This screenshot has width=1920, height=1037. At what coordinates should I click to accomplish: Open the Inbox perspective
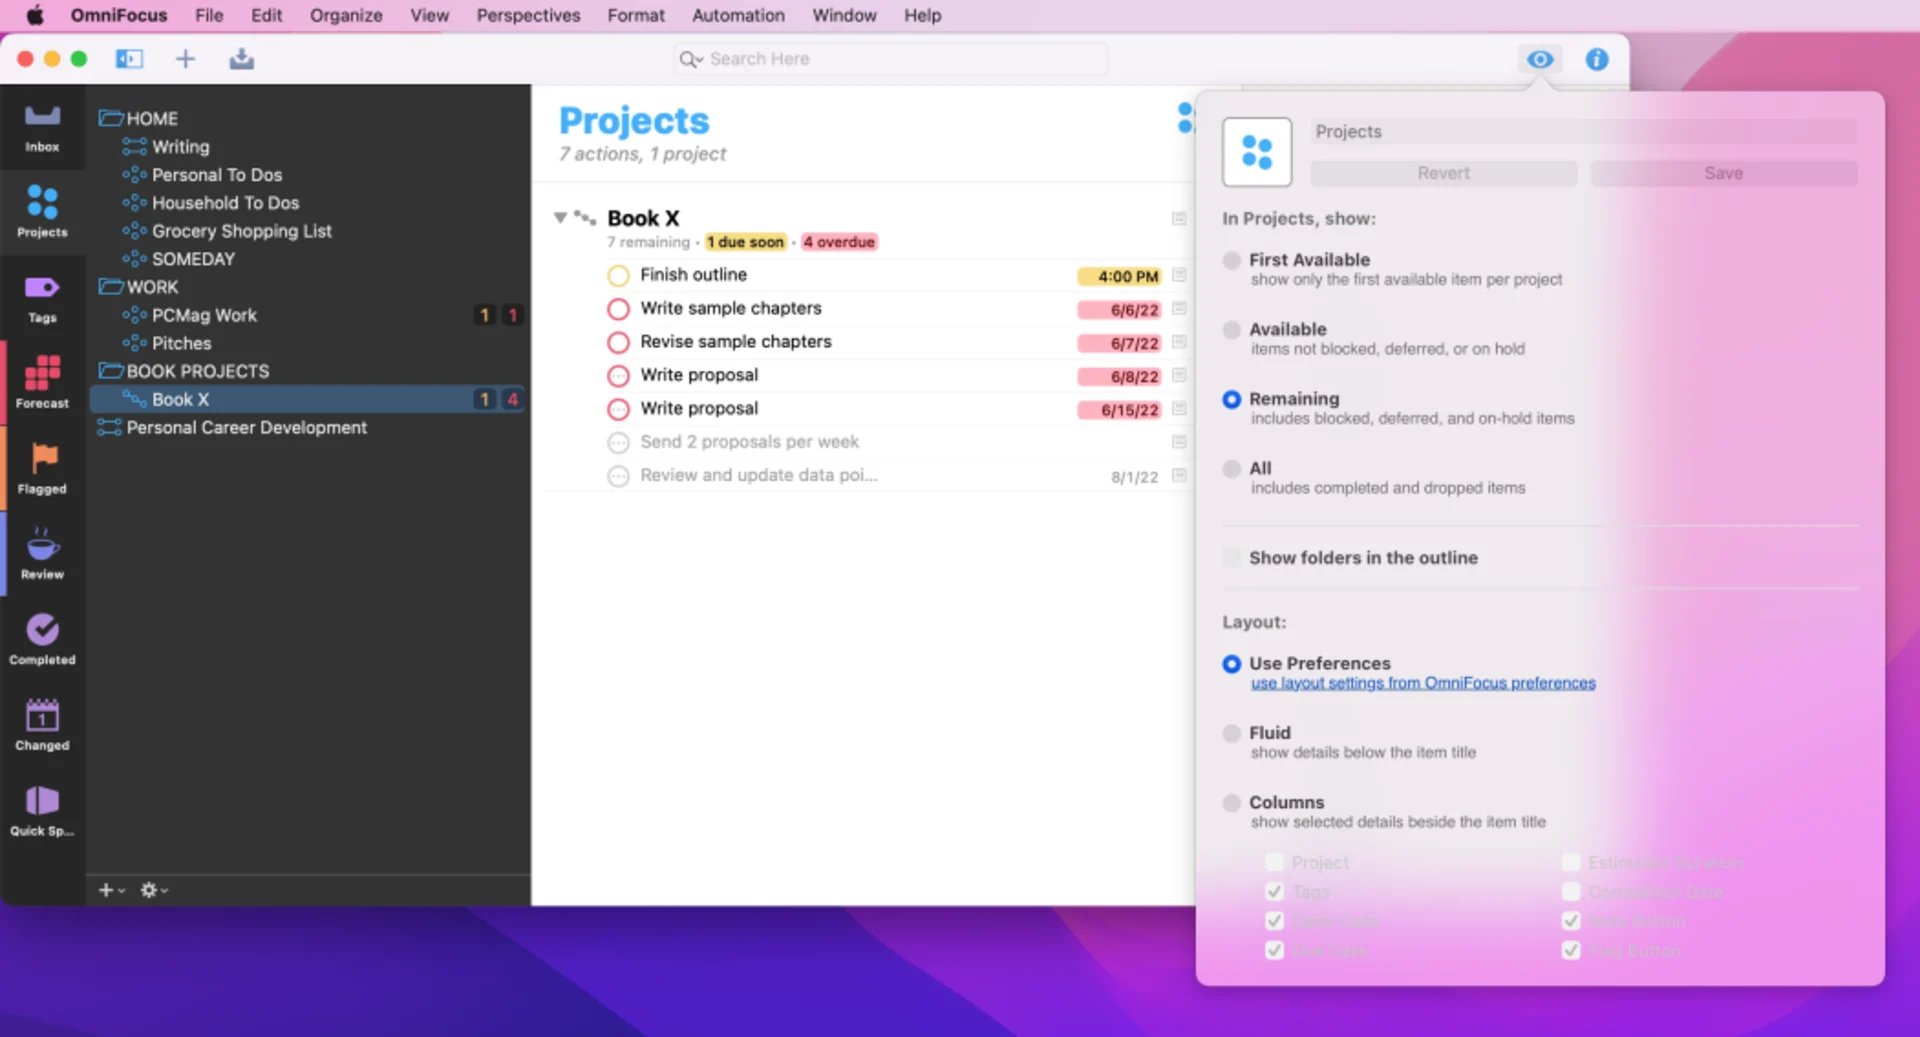[42, 127]
